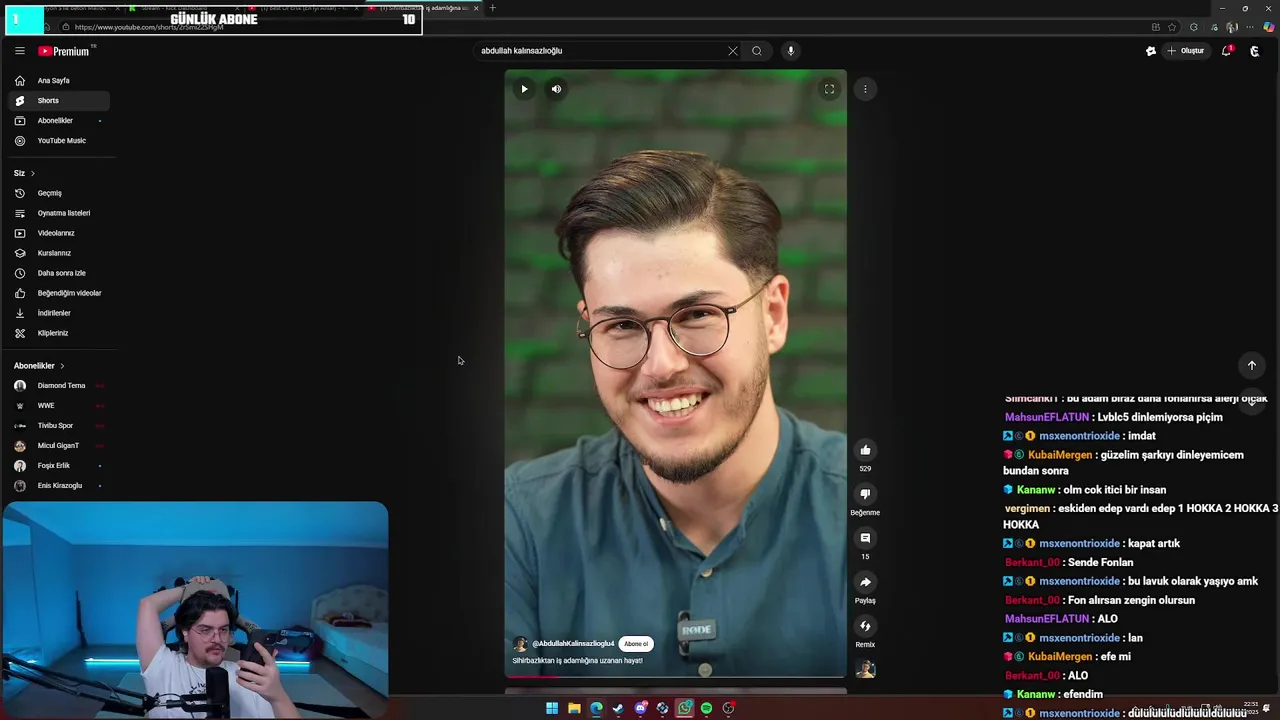Open WhatsApp from the taskbar

(x=684, y=708)
